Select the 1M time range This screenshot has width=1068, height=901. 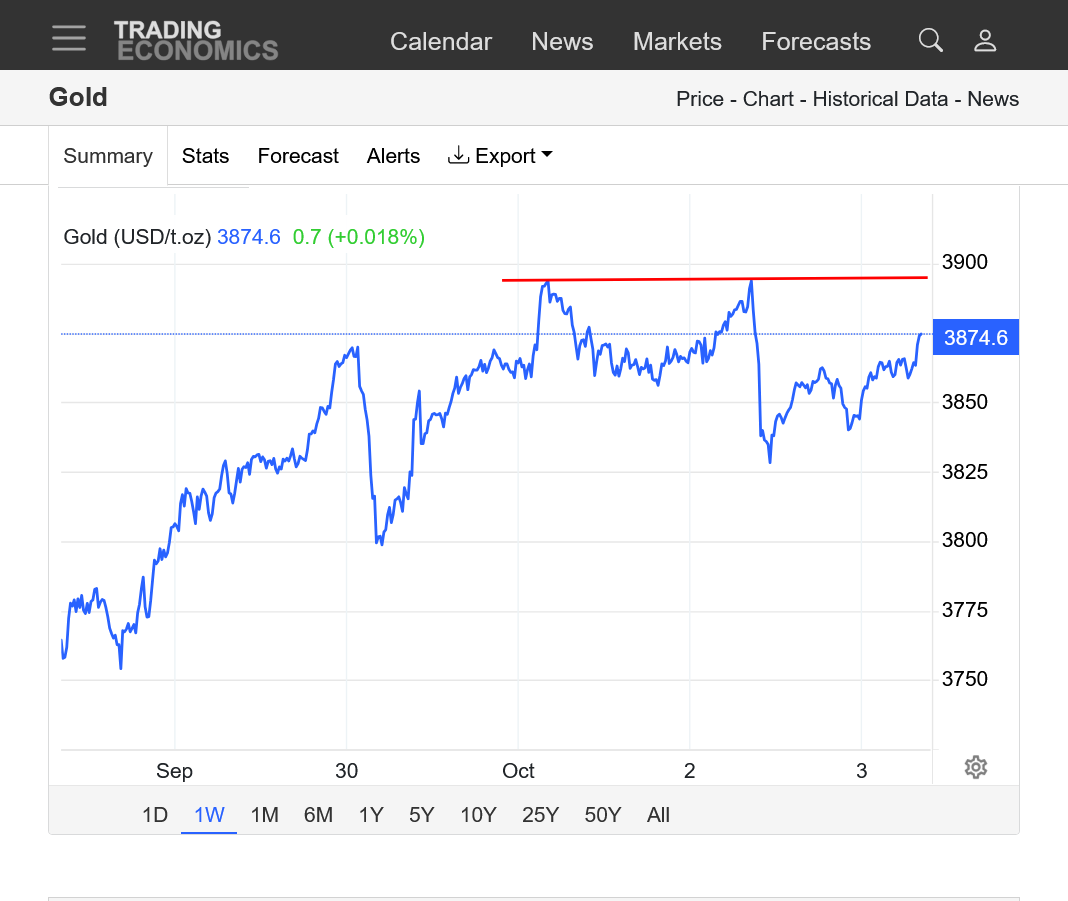[264, 815]
